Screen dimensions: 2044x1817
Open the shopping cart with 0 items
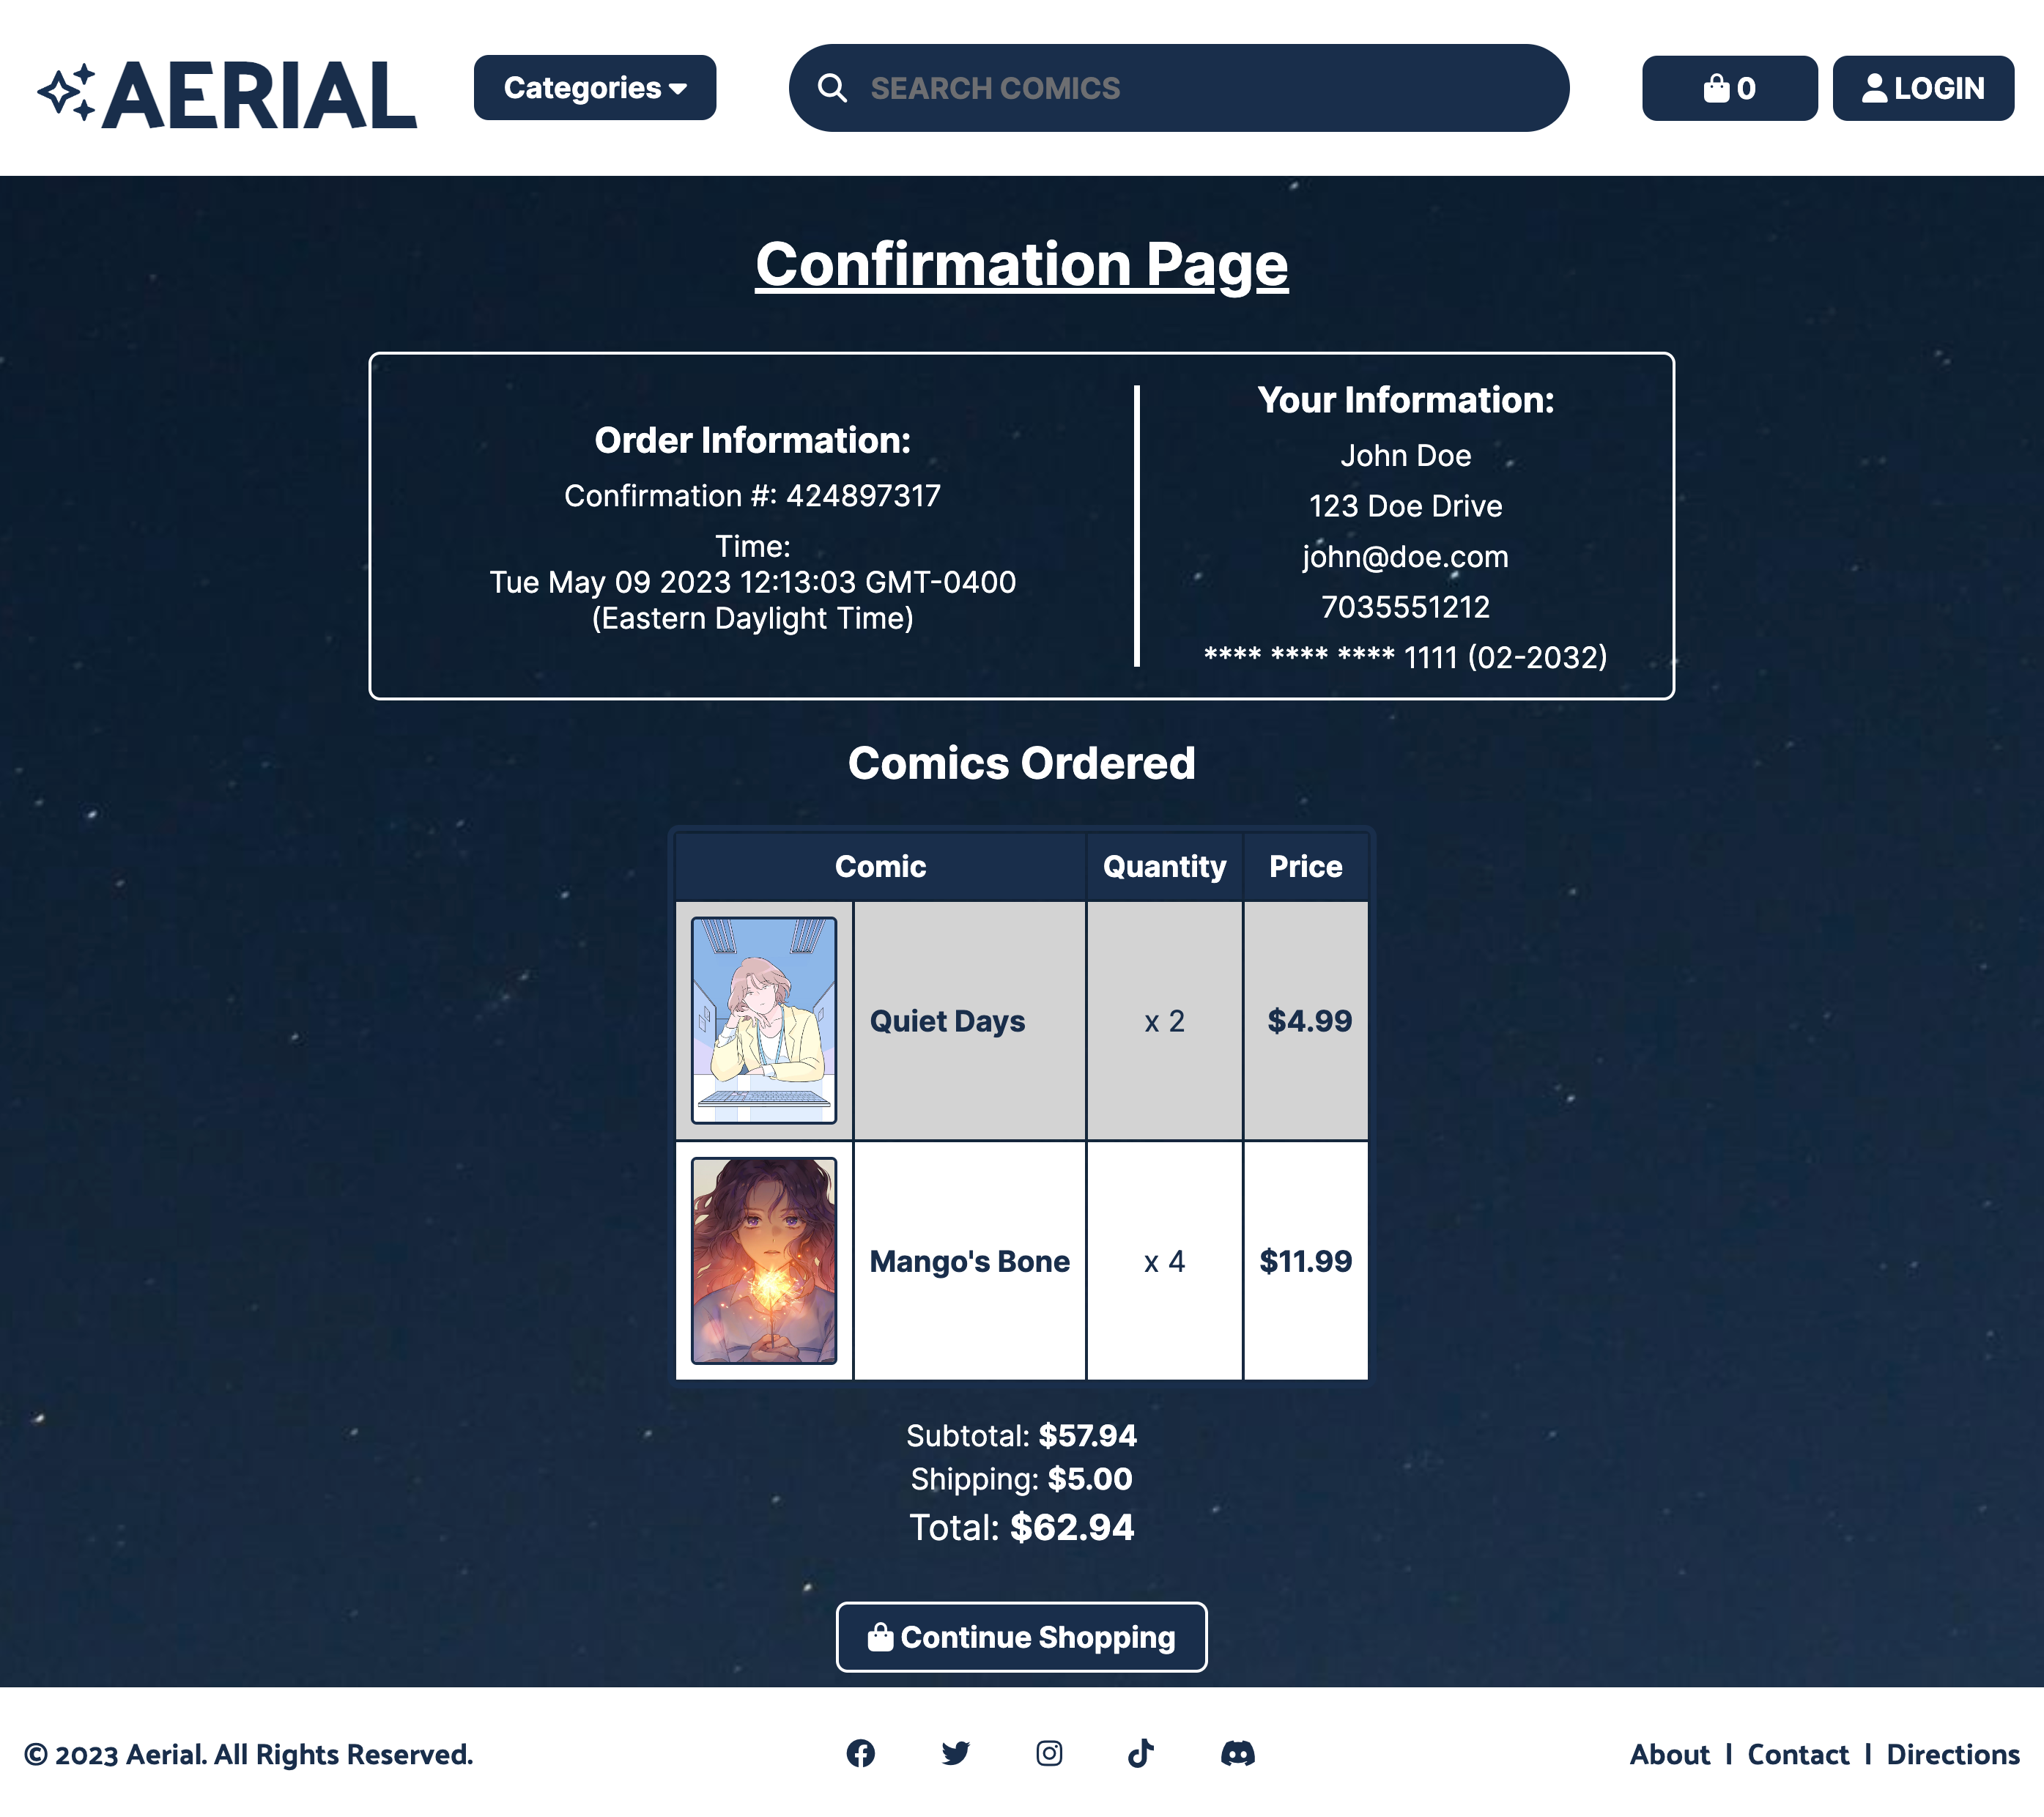coord(1729,88)
